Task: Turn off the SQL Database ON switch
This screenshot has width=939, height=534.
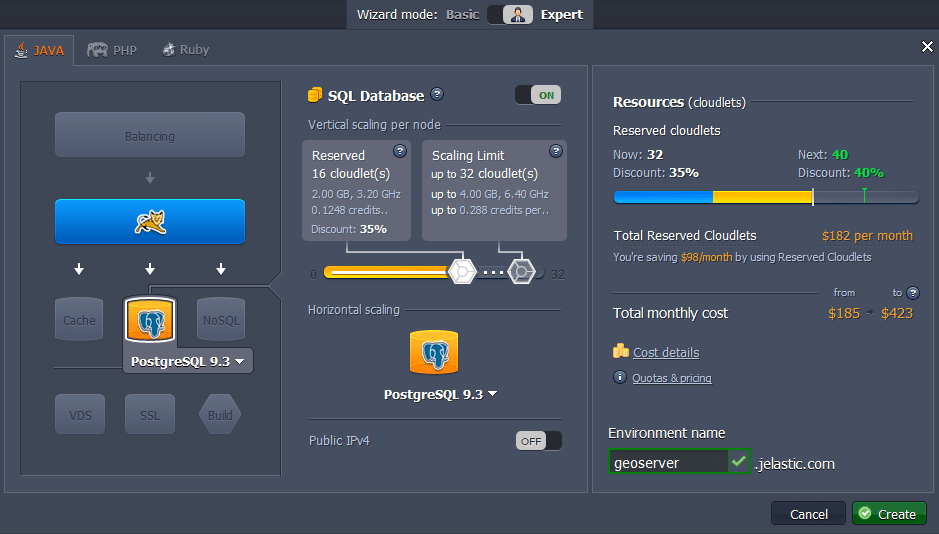Action: [538, 95]
